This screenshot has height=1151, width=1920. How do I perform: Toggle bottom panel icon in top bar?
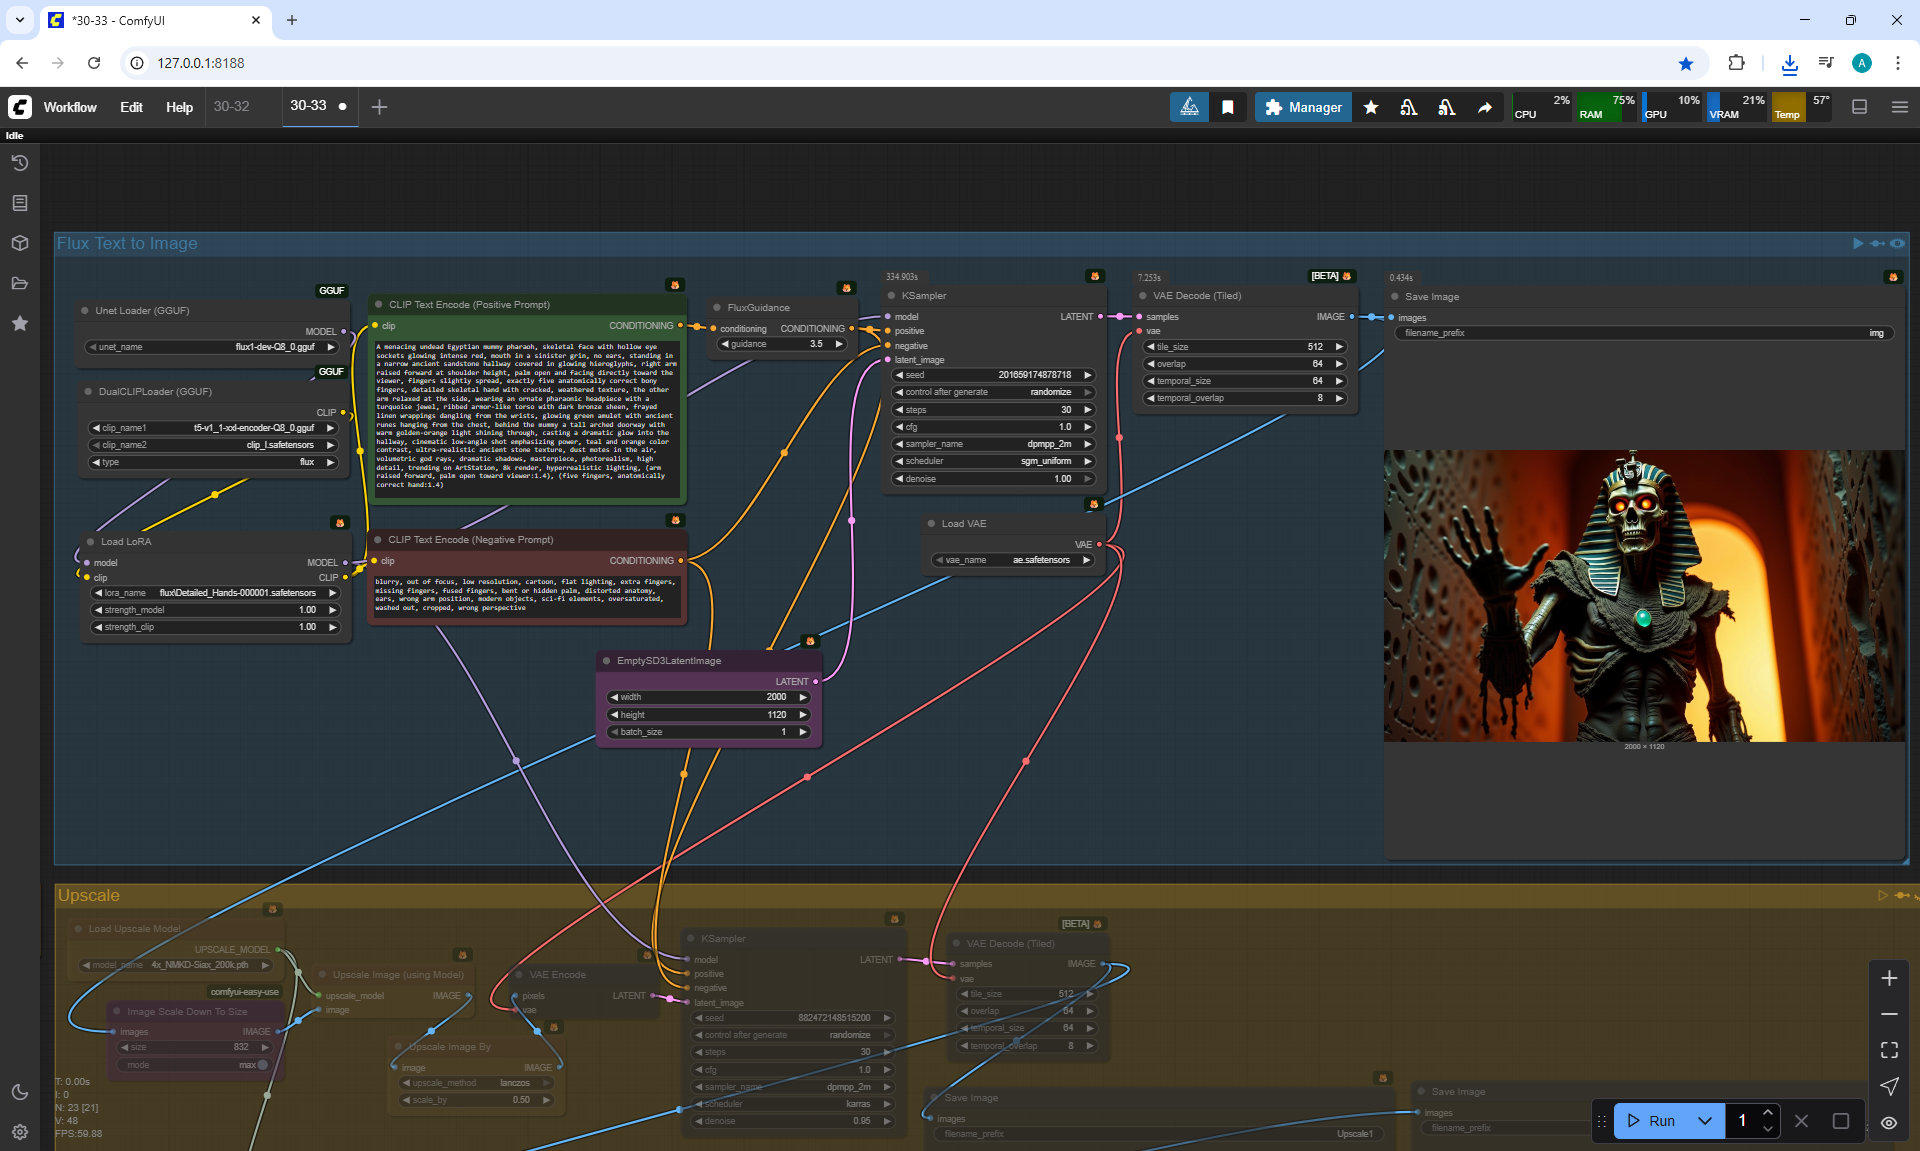(1859, 107)
